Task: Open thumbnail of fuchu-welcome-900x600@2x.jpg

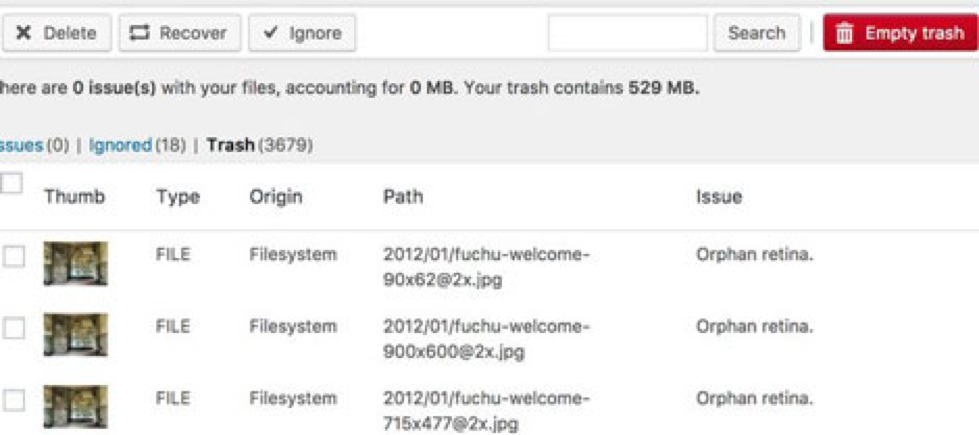Action: click(76, 335)
